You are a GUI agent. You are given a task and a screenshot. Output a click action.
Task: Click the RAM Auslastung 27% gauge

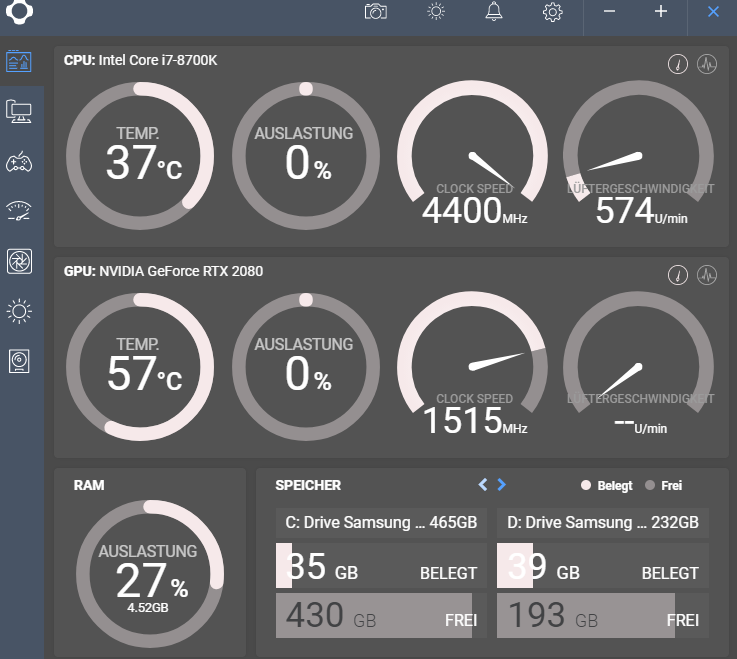[150, 574]
